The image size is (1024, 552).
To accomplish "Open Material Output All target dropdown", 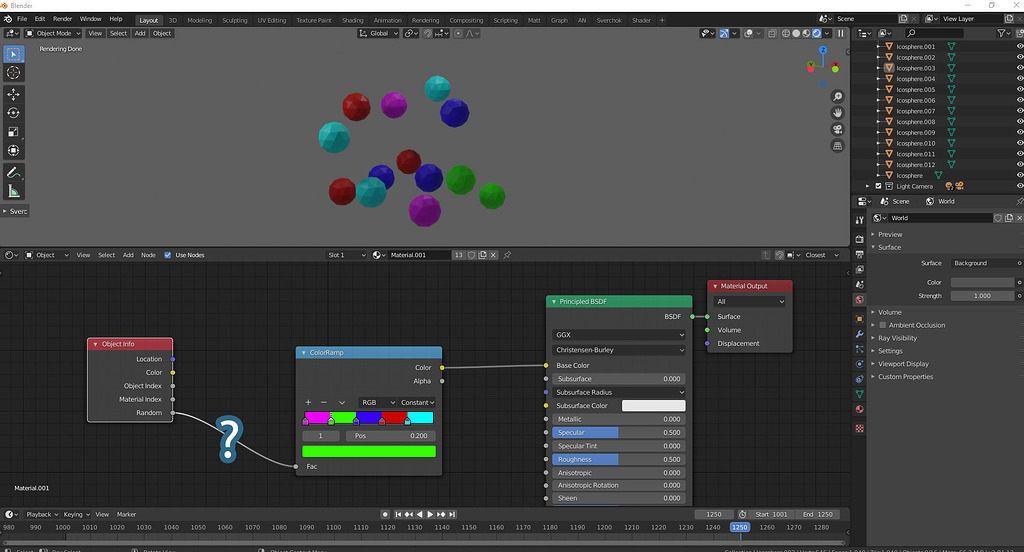I will click(x=750, y=301).
